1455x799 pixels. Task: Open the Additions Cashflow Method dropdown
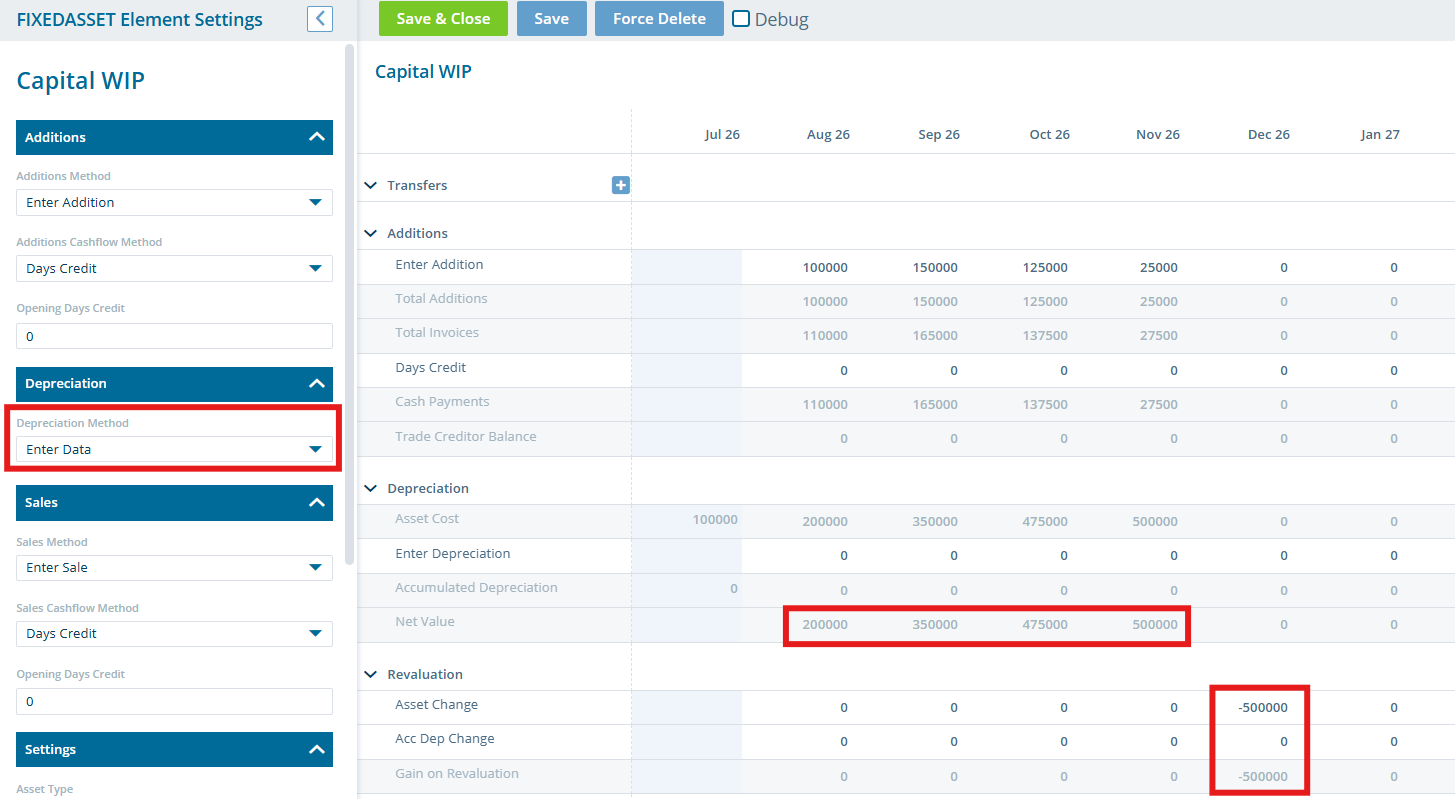(x=174, y=268)
